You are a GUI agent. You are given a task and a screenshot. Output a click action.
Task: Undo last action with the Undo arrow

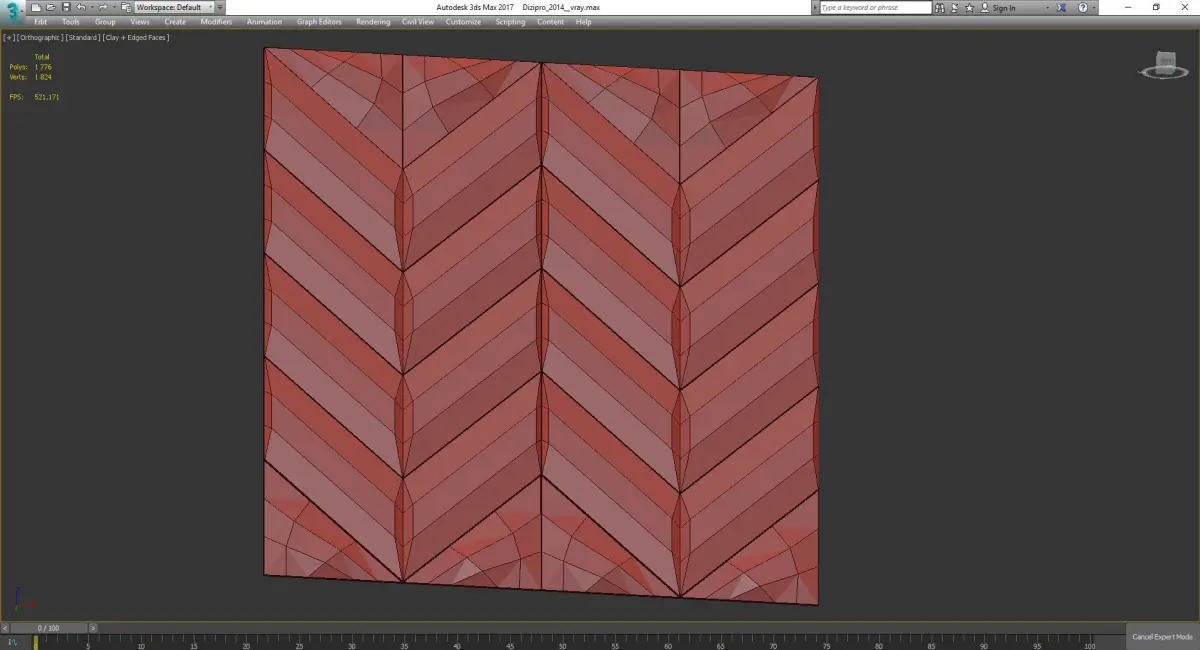click(81, 7)
